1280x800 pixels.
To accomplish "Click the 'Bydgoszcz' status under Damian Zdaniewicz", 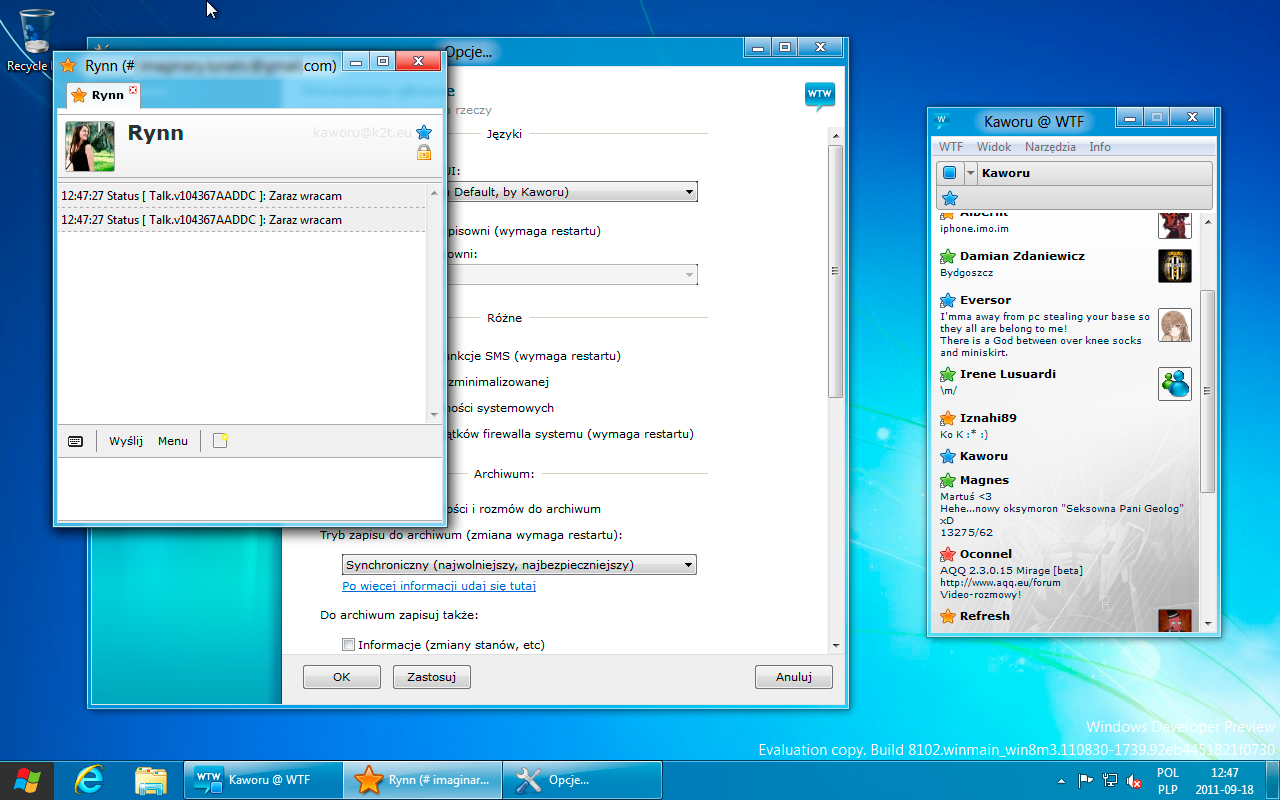I will [967, 272].
